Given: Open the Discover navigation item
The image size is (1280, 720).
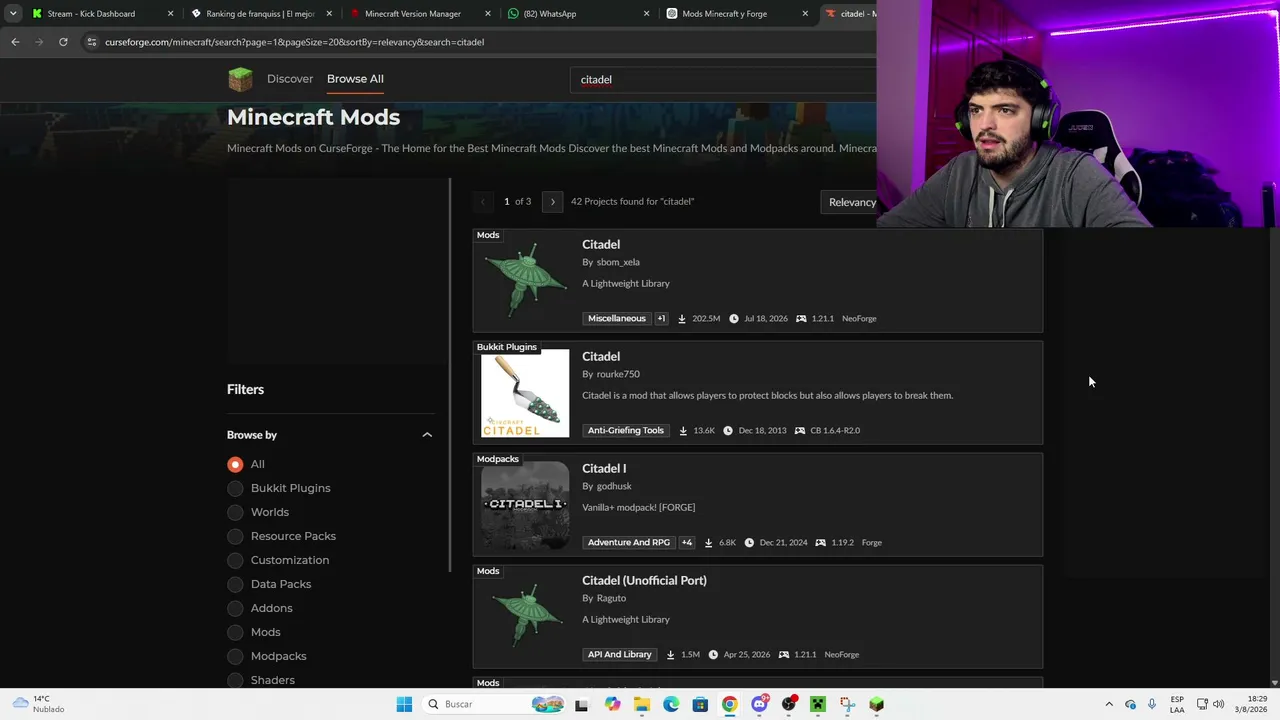Looking at the screenshot, I should [290, 79].
